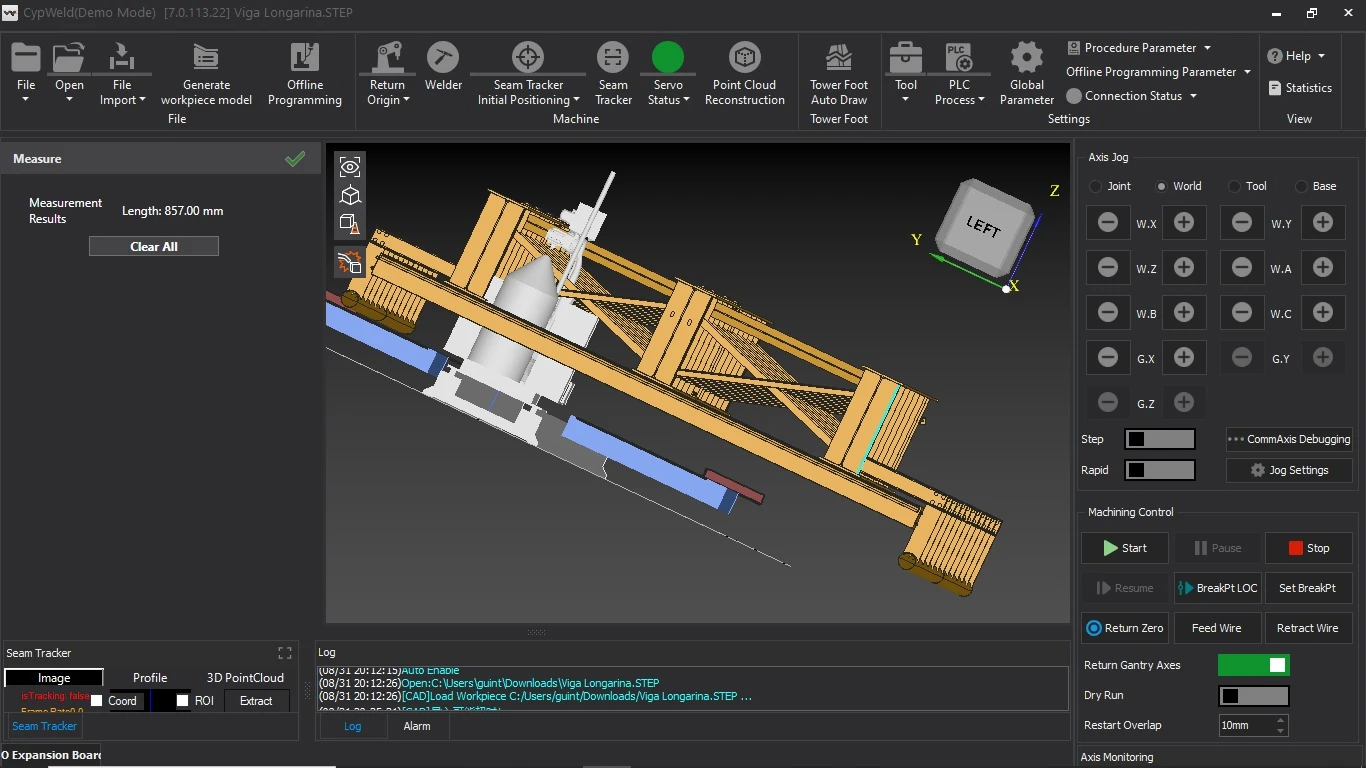Click the collision detection icon in viewport

pyautogui.click(x=350, y=263)
